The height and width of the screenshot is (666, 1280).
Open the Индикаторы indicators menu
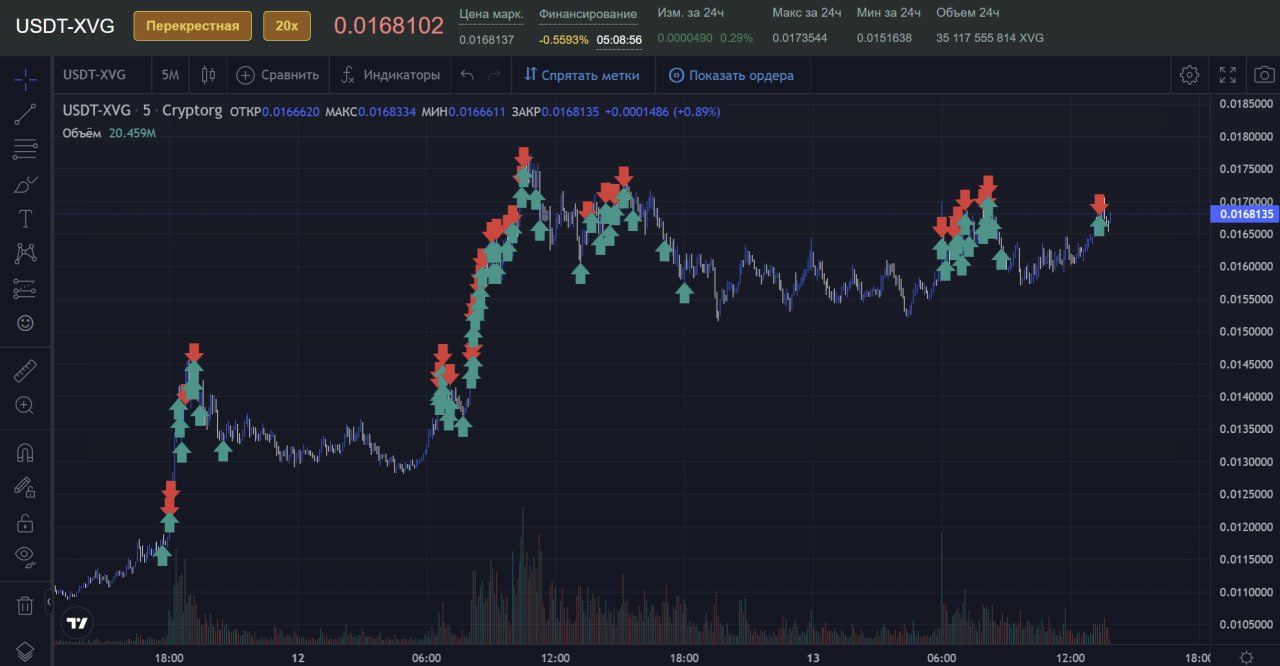(390, 75)
